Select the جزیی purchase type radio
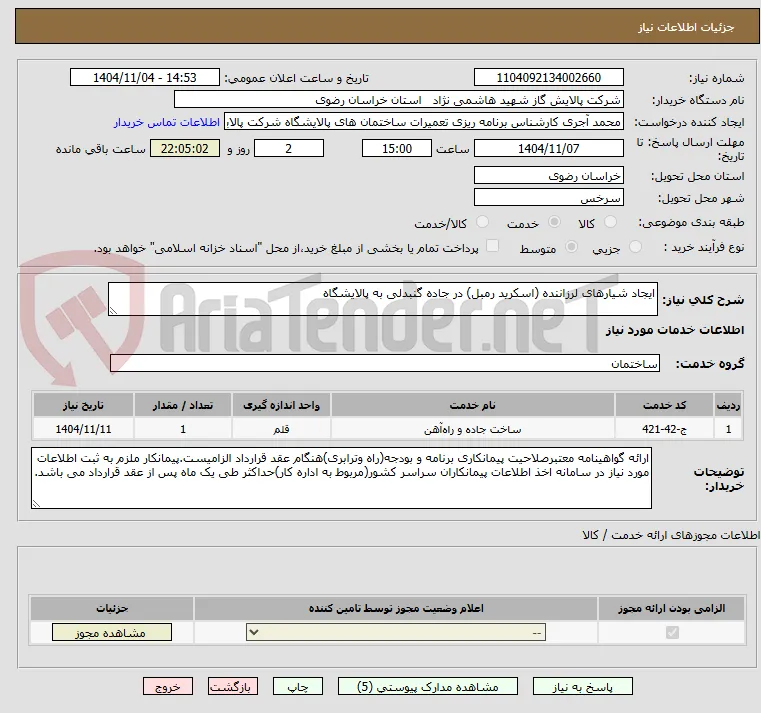The width and height of the screenshot is (761, 713). (x=635, y=247)
